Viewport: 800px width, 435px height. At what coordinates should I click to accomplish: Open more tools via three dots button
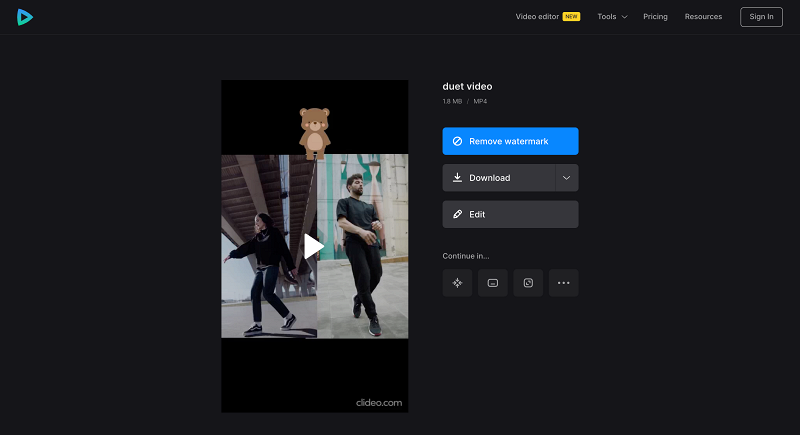pos(563,283)
